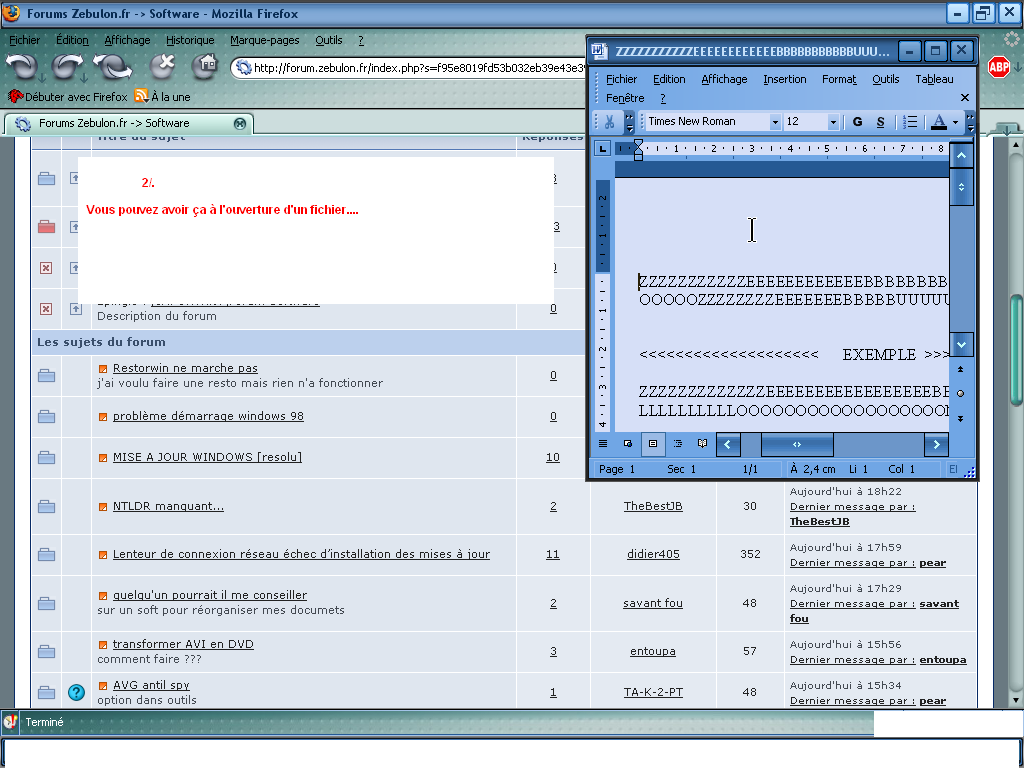Click the numbered list icon in Word
Image resolution: width=1024 pixels, height=768 pixels.
point(910,122)
